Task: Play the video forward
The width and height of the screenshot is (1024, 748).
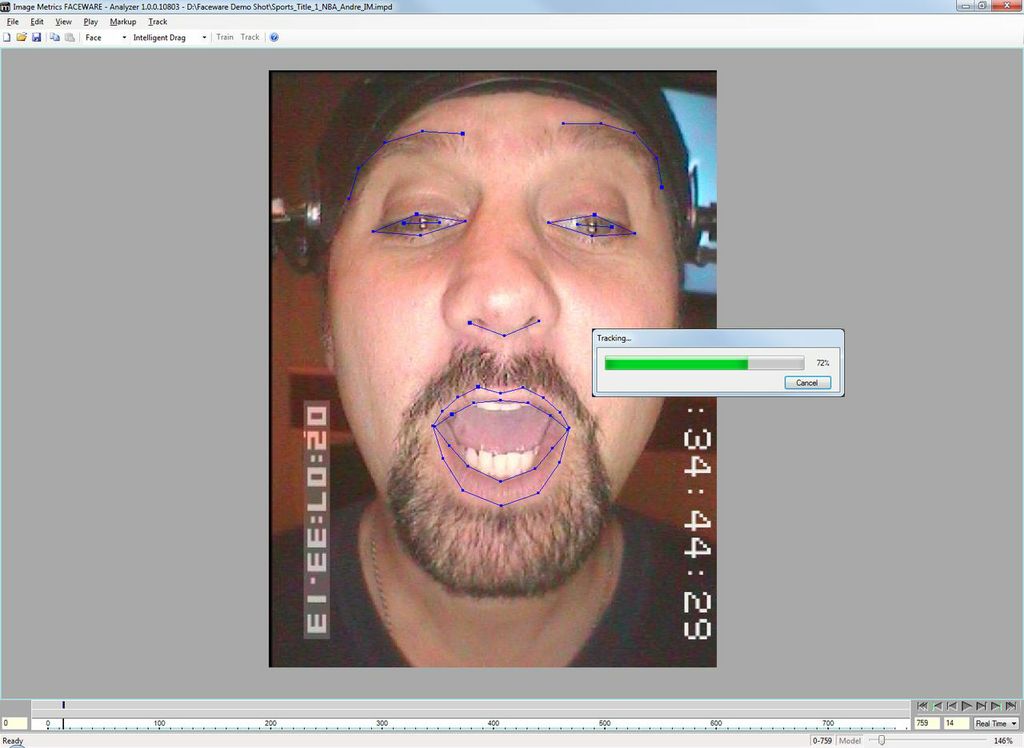Action: tap(966, 705)
